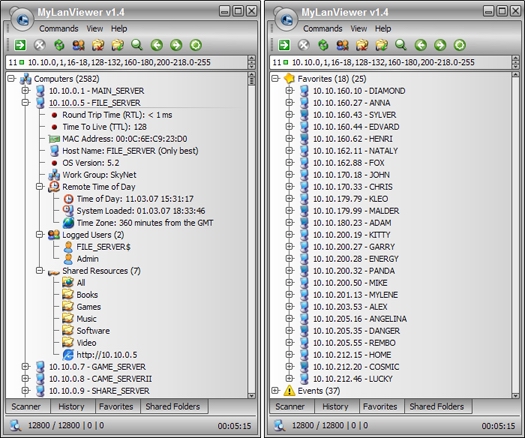
Task: Expand the 10.10.0.7 - GAME_SERVER node
Action: tap(25, 366)
